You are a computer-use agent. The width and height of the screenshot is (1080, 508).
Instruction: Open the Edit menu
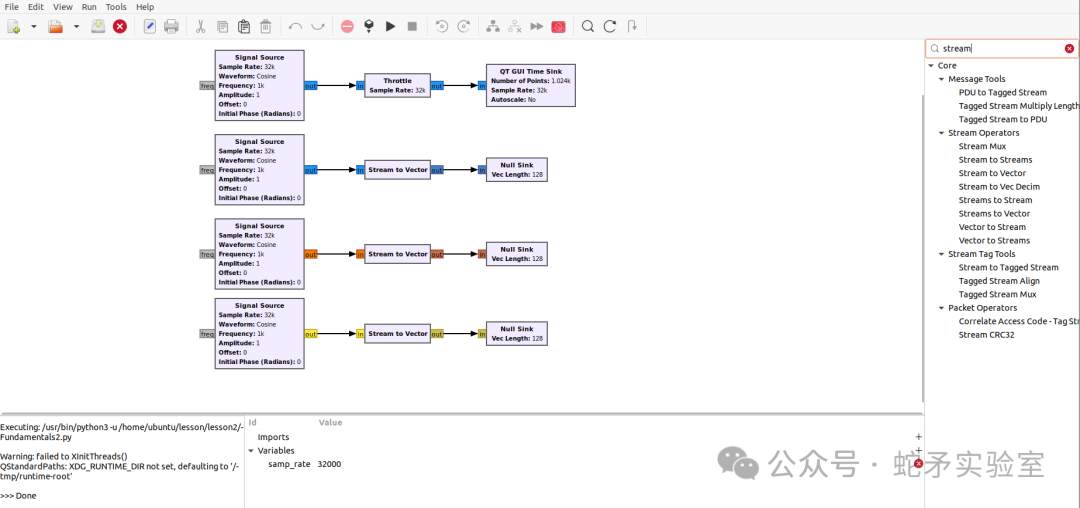point(36,7)
